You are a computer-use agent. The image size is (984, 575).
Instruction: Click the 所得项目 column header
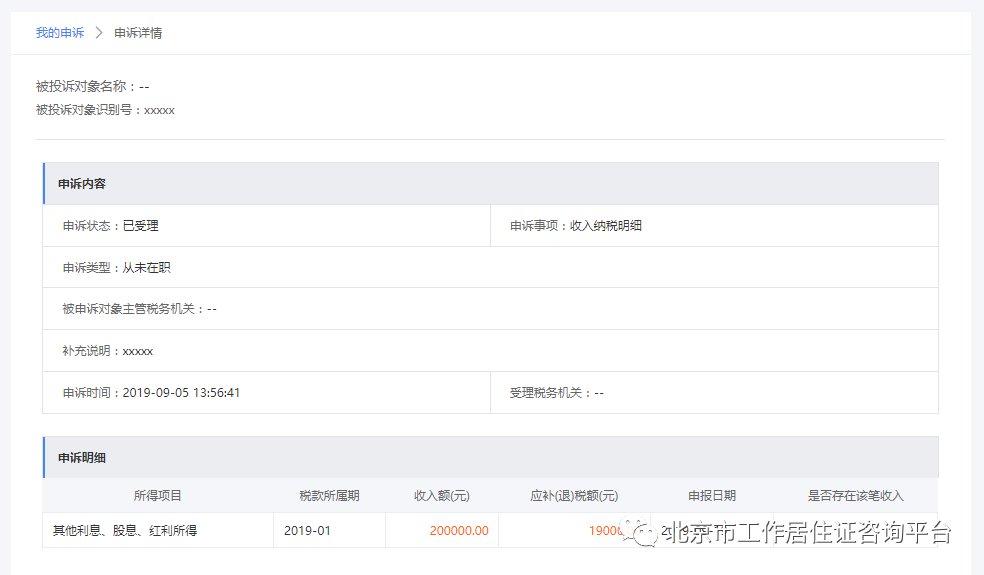(x=158, y=495)
